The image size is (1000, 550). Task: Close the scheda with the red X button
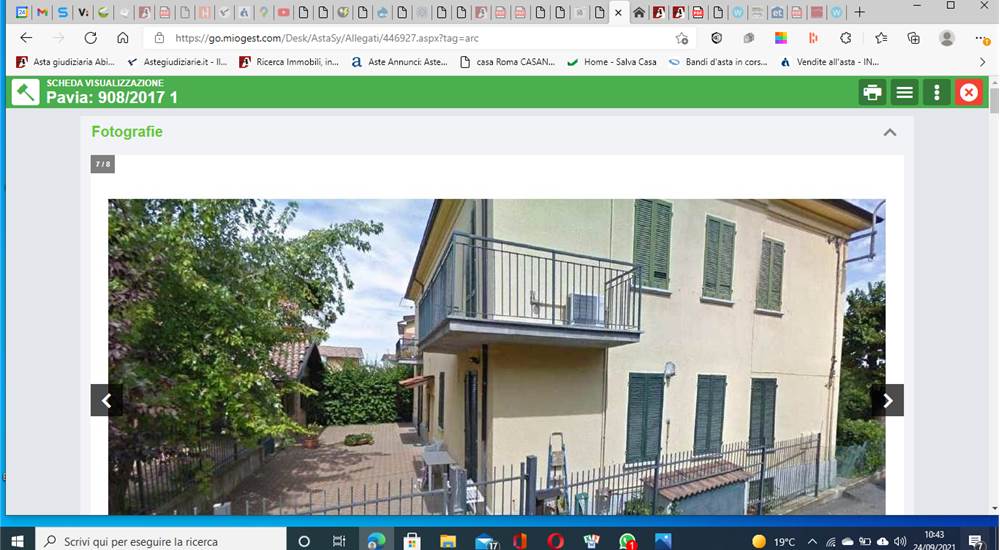click(x=968, y=93)
